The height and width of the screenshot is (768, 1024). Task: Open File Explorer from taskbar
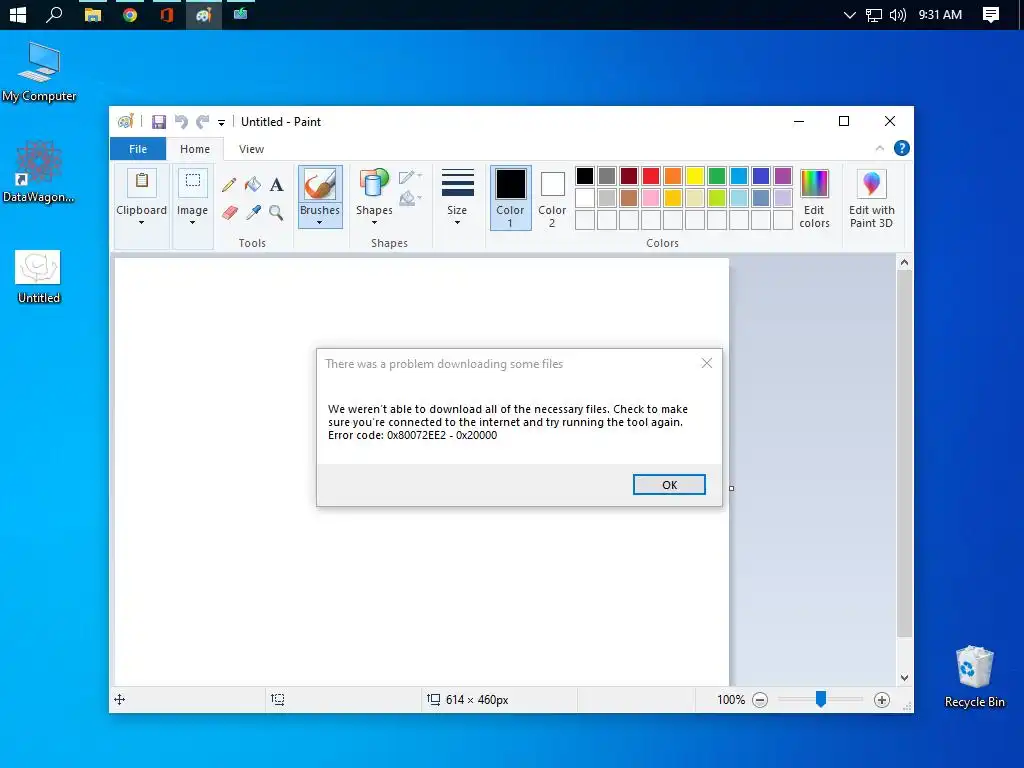click(x=93, y=14)
